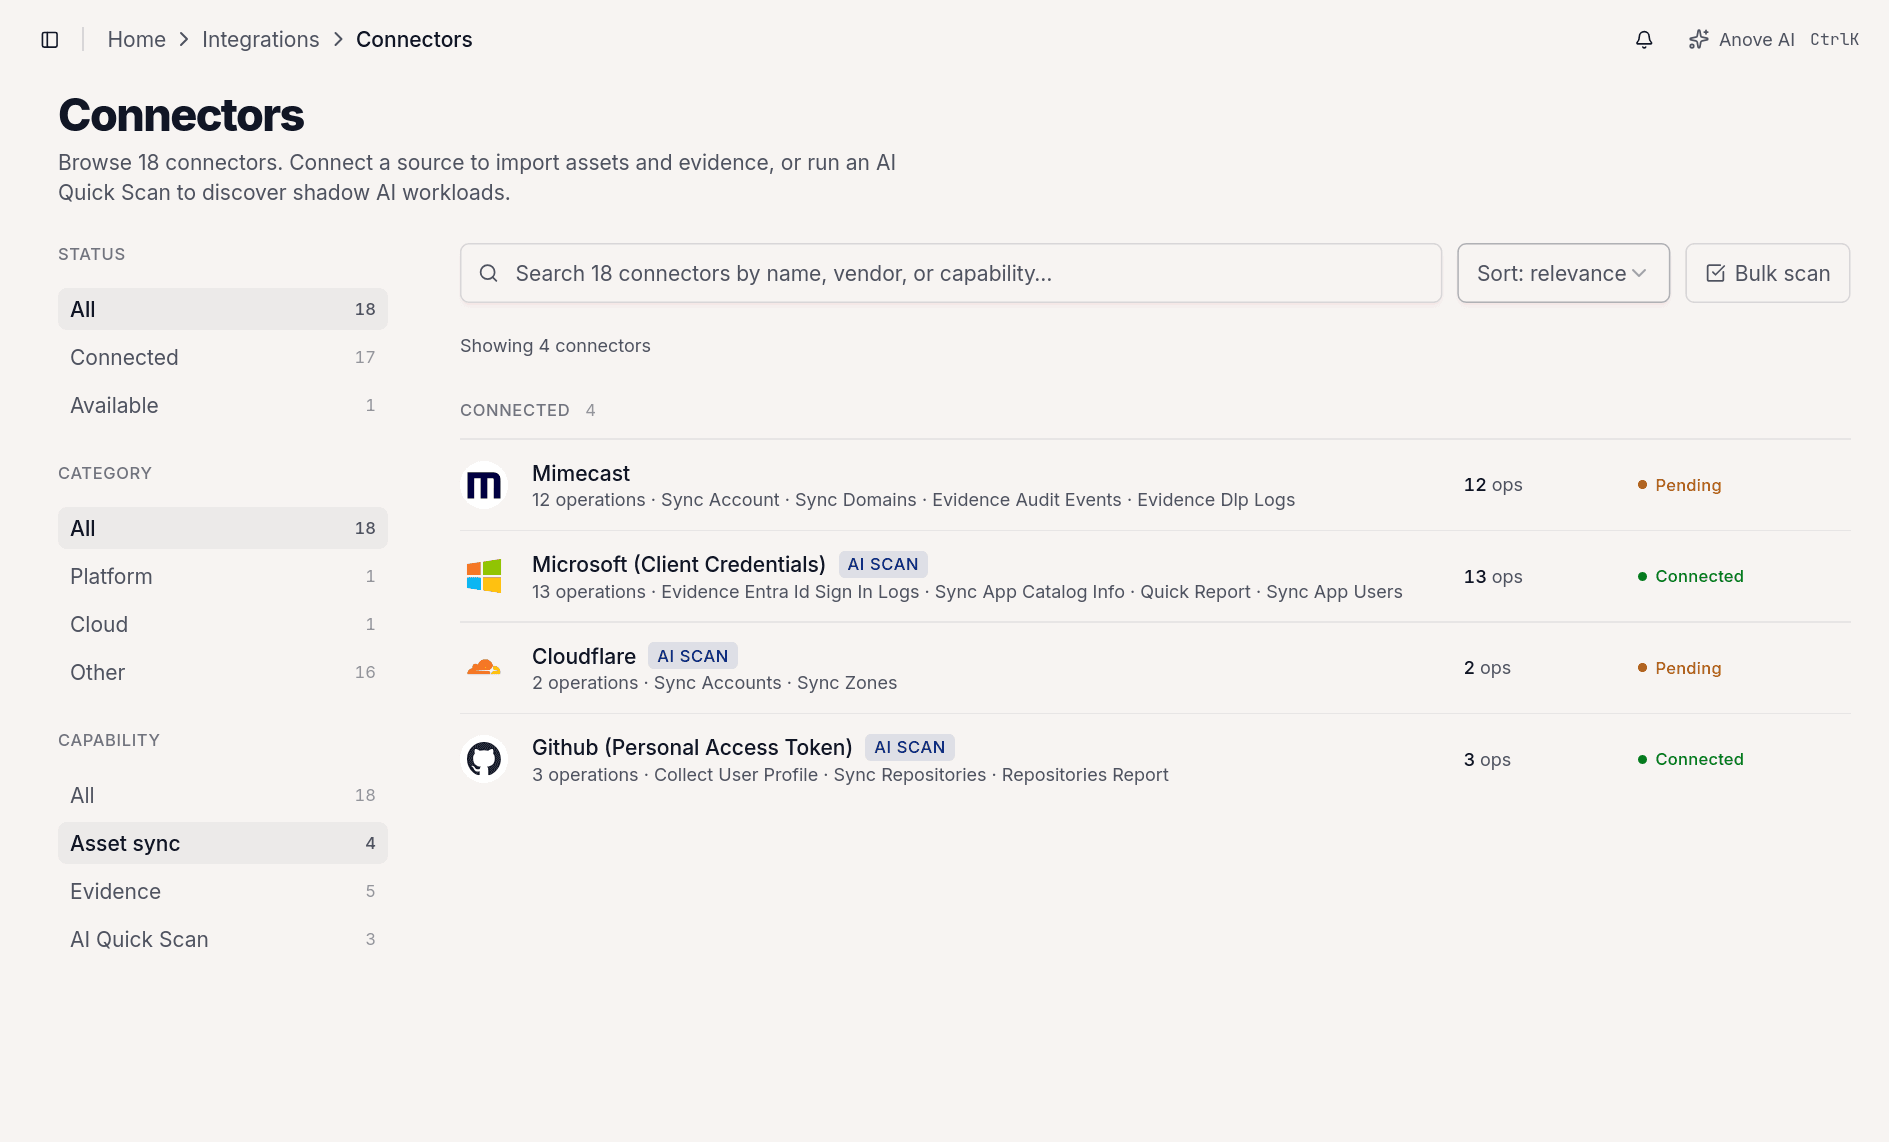1889x1142 pixels.
Task: Click the Sort dropdown chevron arrow
Action: point(1639,273)
